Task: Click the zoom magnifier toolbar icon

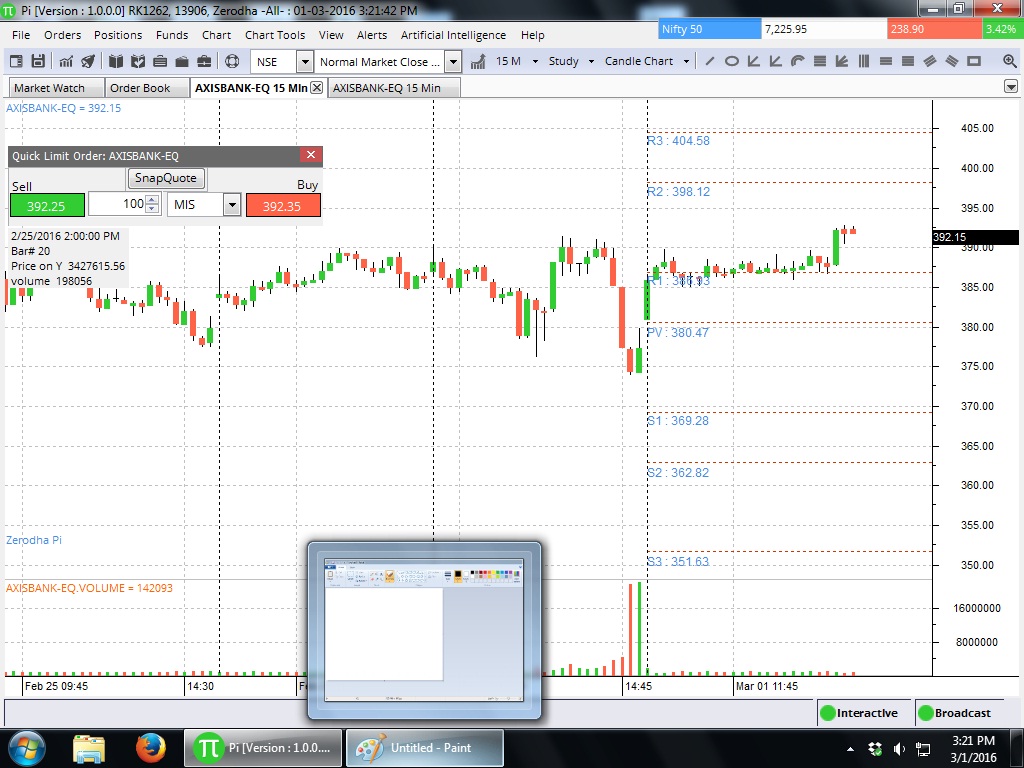Action: click(1010, 61)
